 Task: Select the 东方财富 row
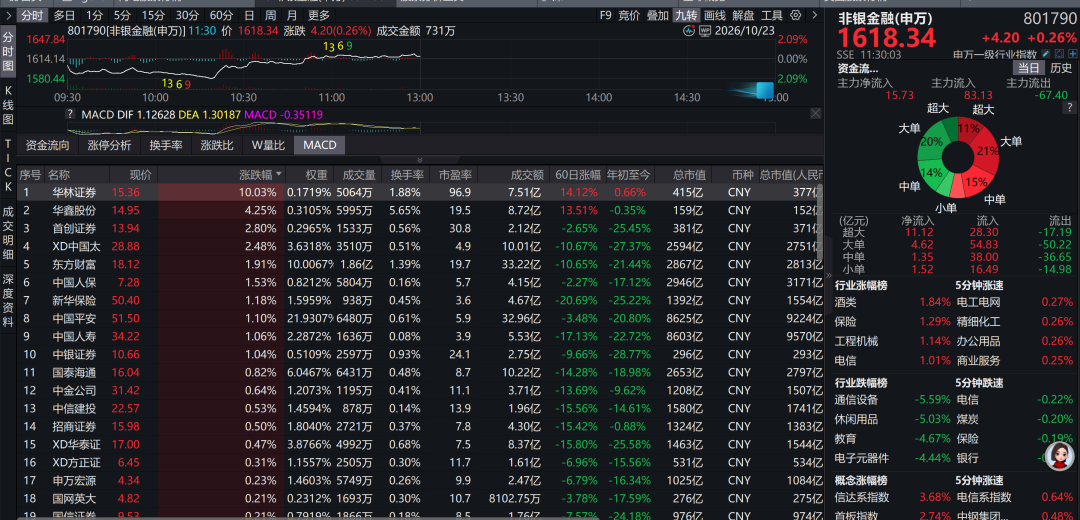pos(420,264)
